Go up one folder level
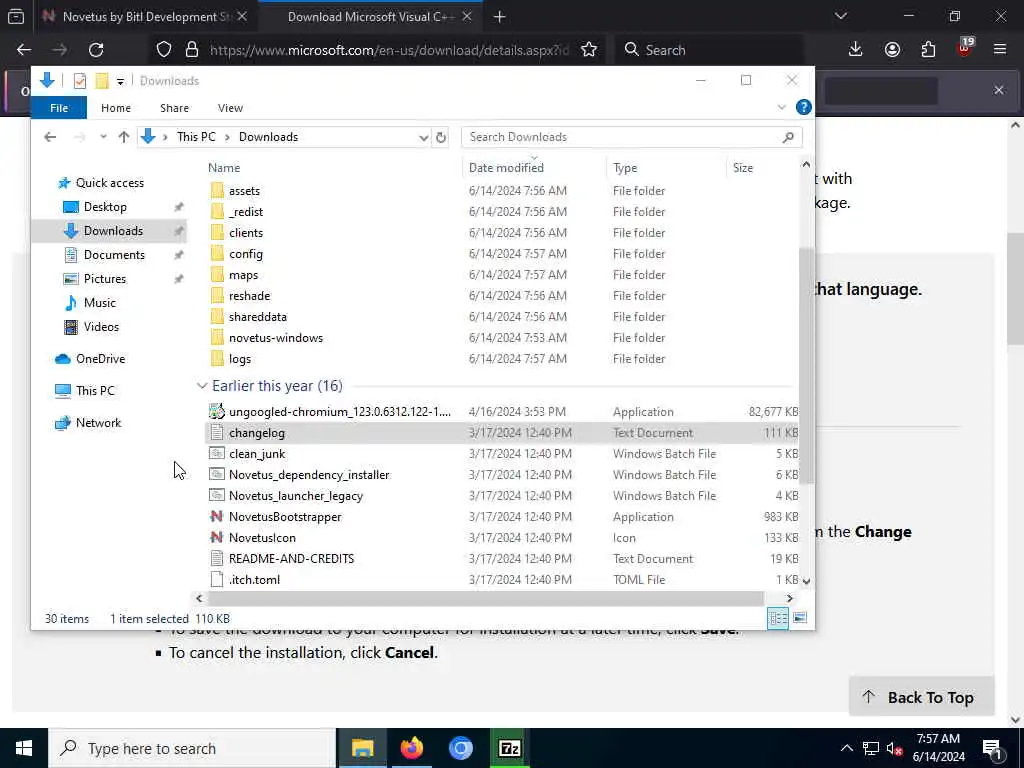 (123, 137)
